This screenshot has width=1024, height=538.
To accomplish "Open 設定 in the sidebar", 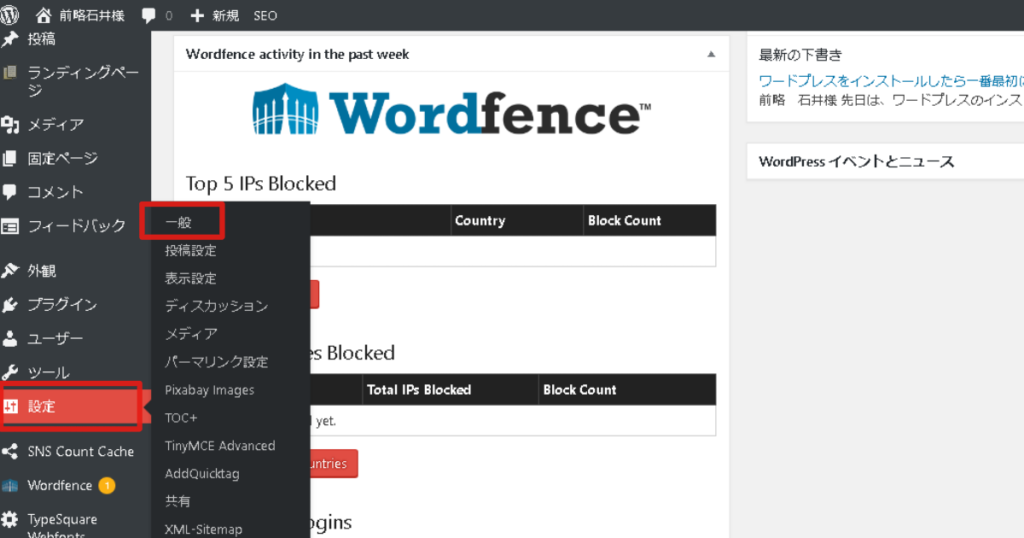I will [41, 406].
